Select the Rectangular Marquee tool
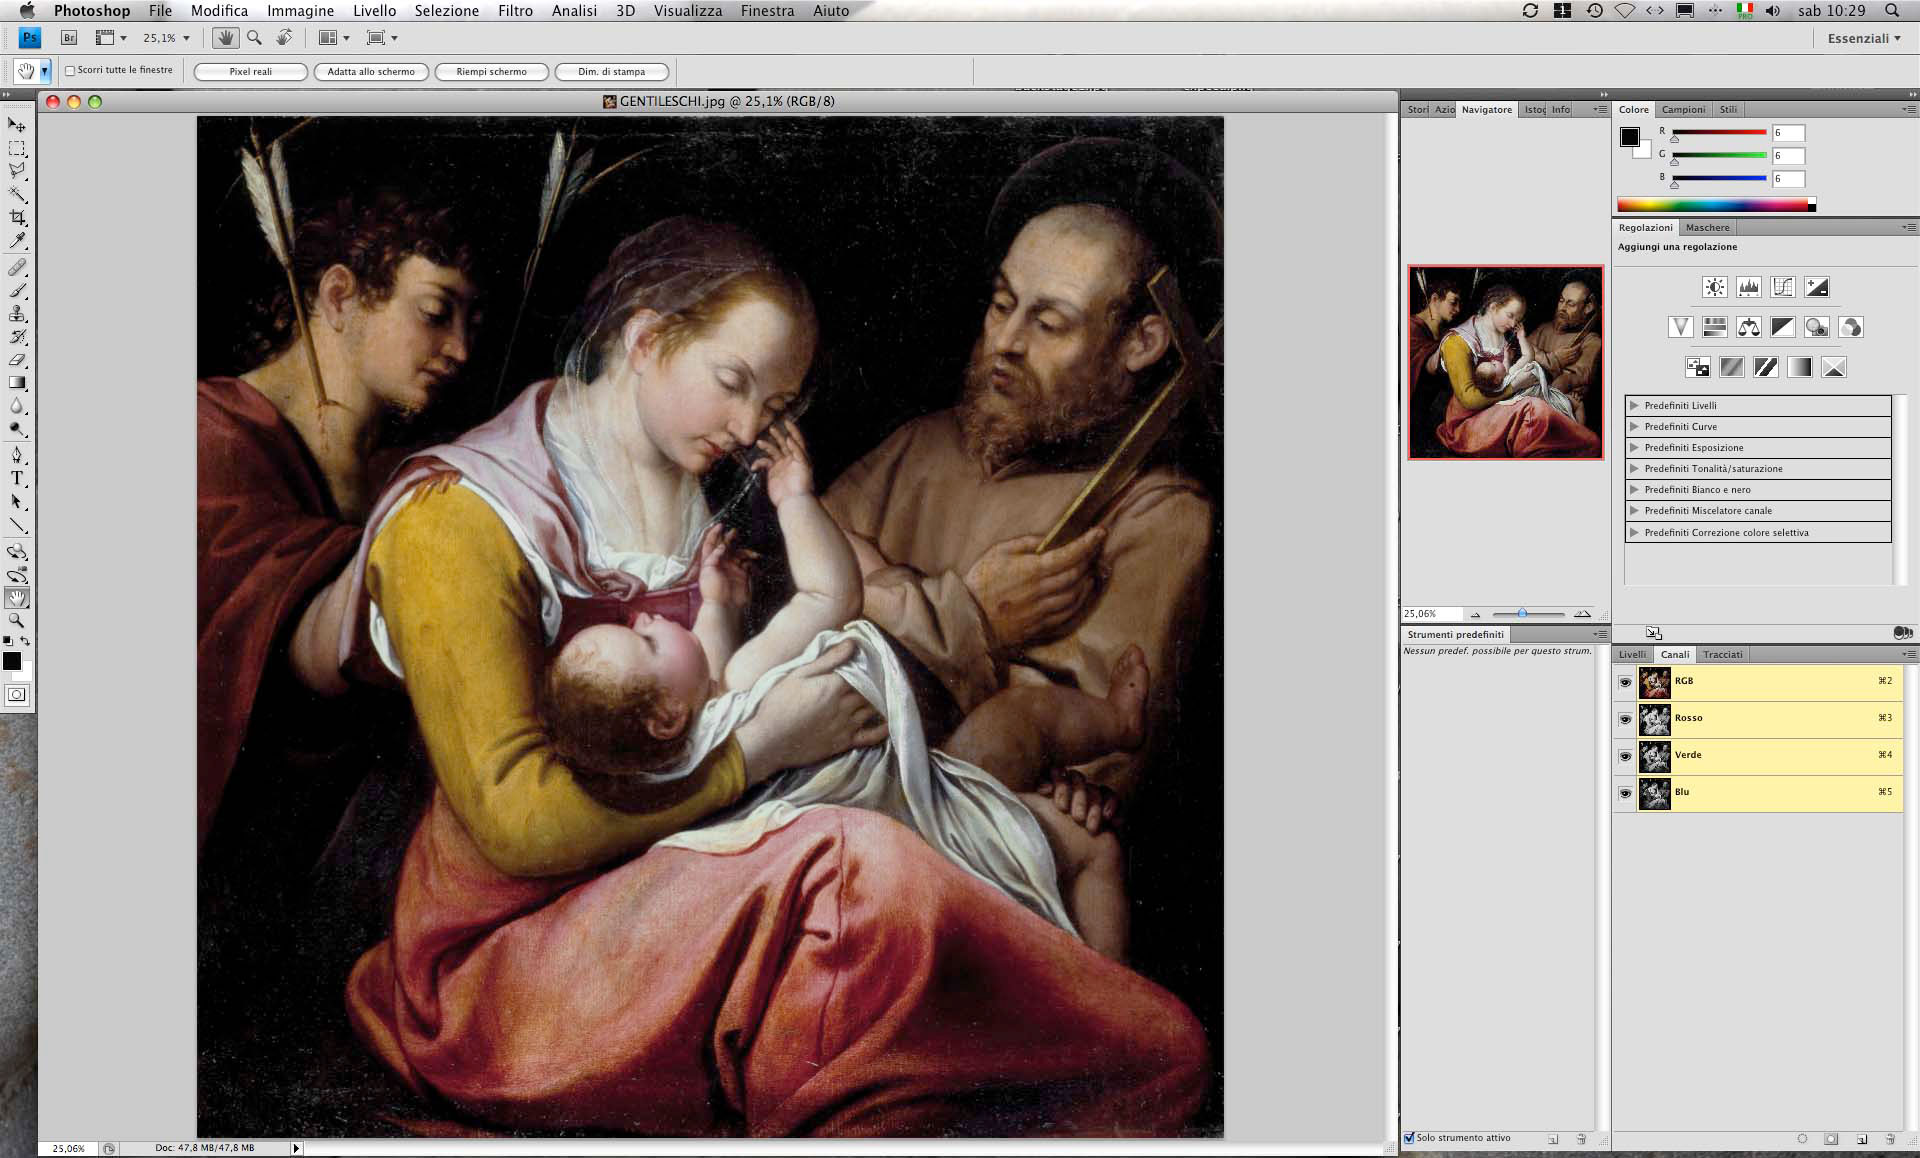This screenshot has width=1920, height=1158. tap(17, 148)
